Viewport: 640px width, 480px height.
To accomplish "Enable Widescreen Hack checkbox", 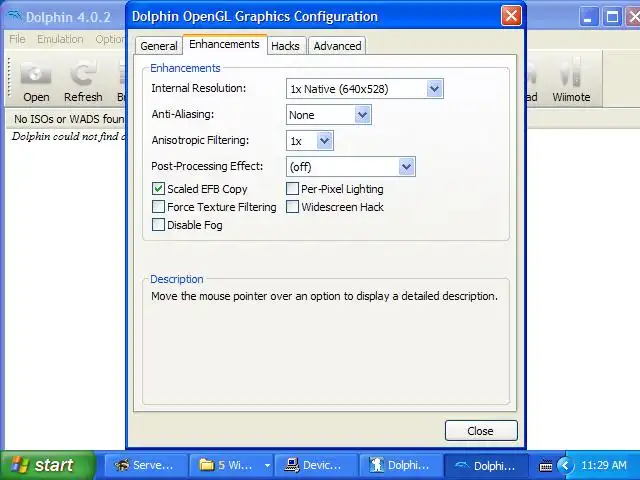I will tap(292, 207).
